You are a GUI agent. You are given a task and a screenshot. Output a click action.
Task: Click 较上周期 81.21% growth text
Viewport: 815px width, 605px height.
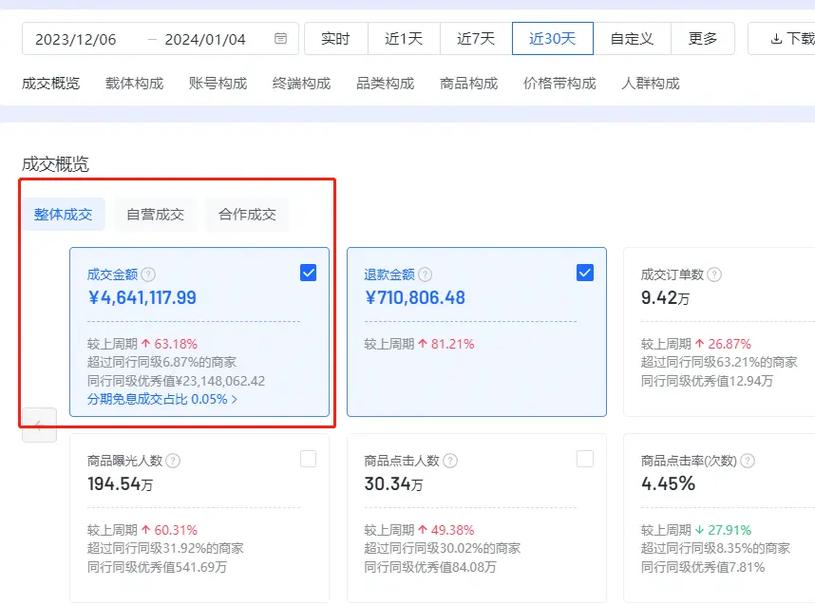pyautogui.click(x=419, y=344)
